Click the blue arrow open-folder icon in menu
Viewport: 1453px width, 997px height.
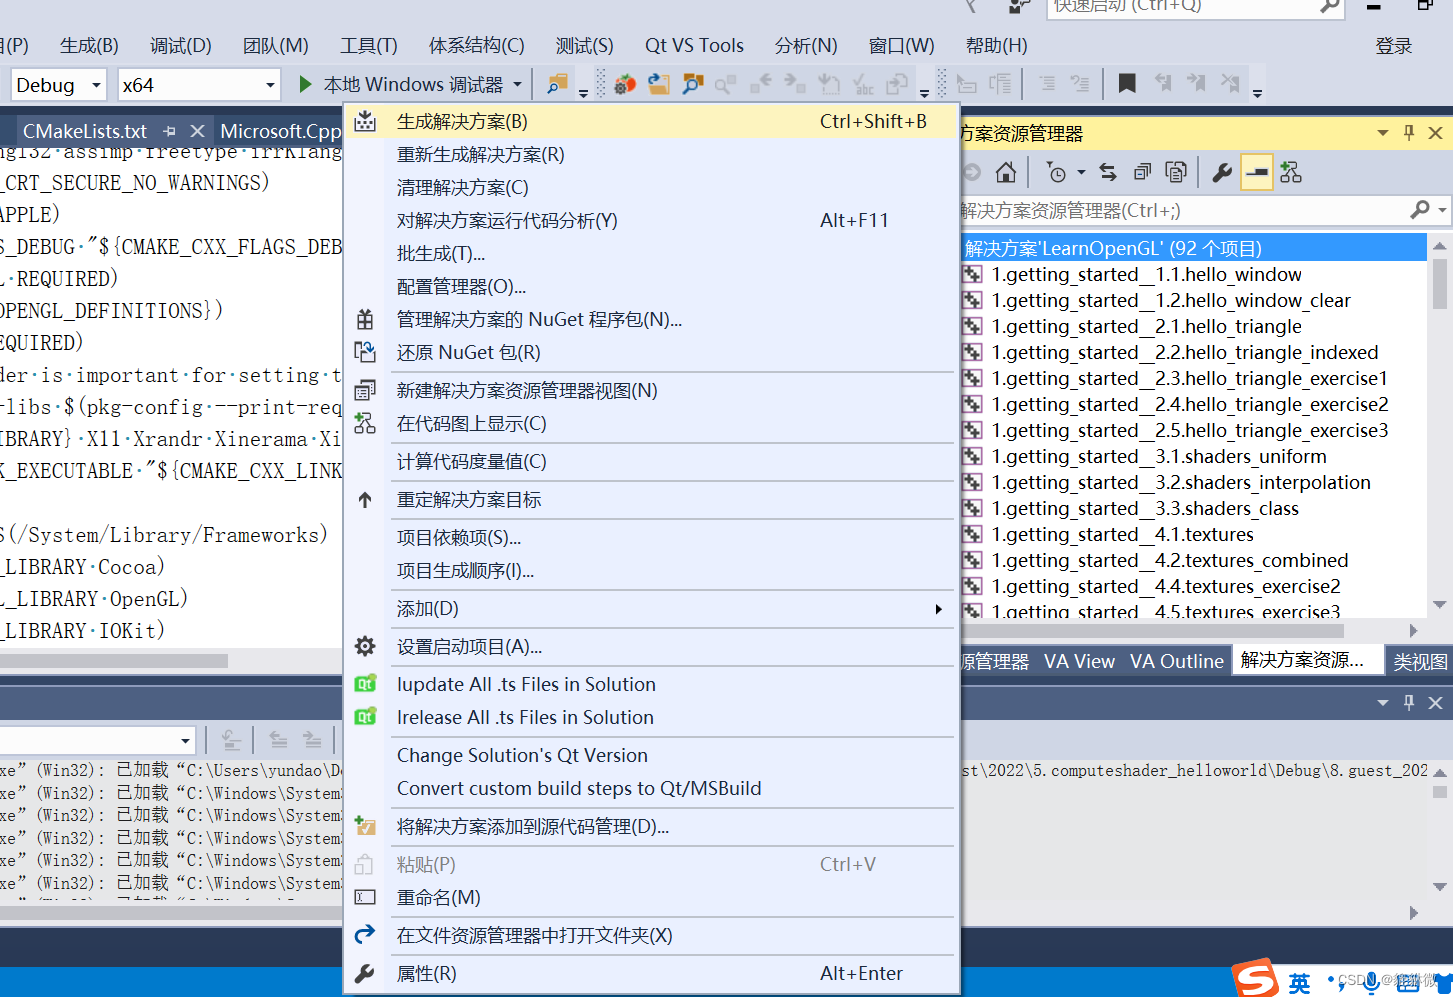tap(365, 935)
